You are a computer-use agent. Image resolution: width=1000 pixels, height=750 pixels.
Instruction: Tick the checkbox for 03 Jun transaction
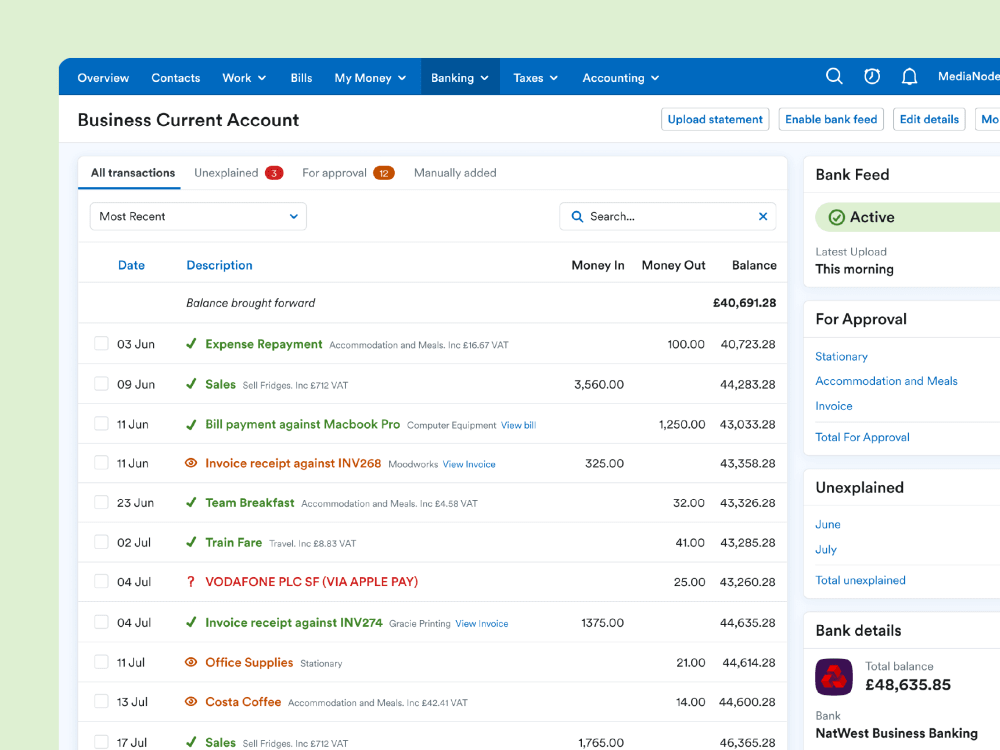tap(101, 344)
